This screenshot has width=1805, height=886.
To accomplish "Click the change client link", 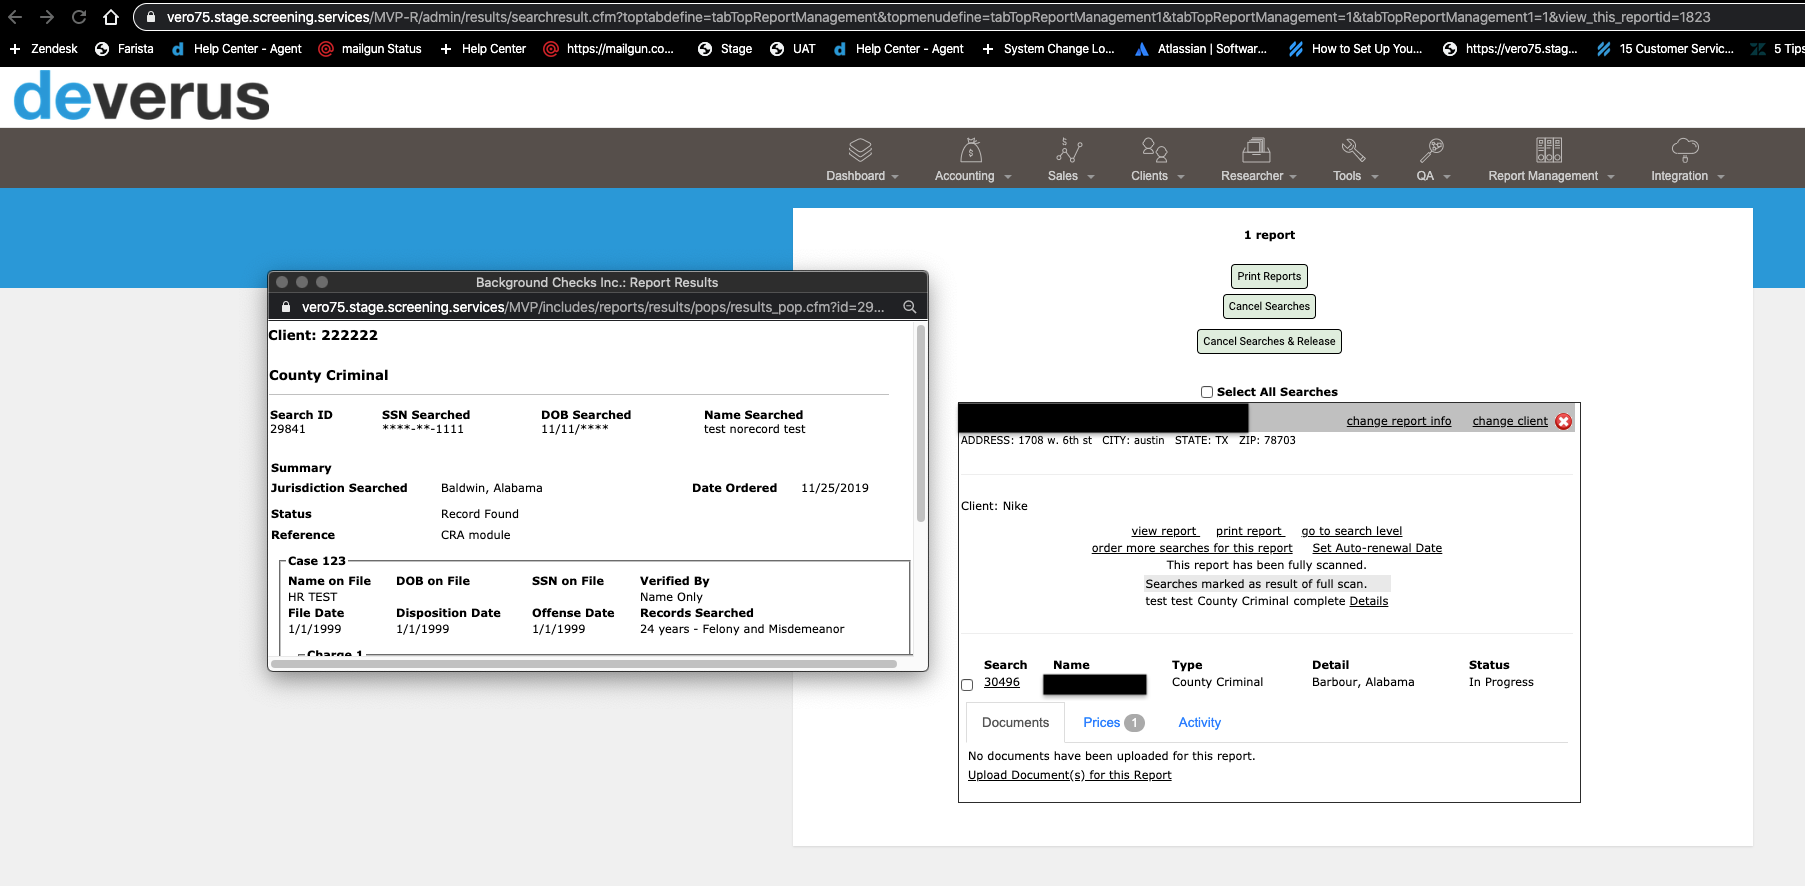I will (1509, 421).
